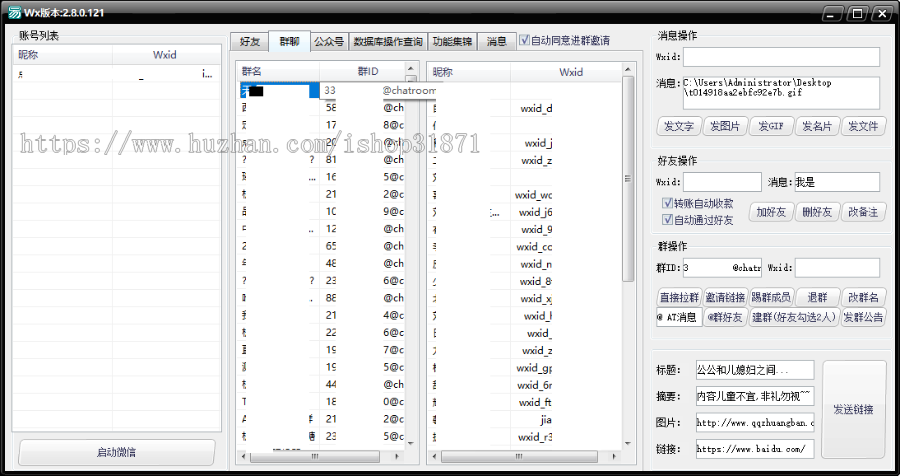The width and height of the screenshot is (900, 476).
Task: Click the 踢群成员 button
Action: [771, 297]
